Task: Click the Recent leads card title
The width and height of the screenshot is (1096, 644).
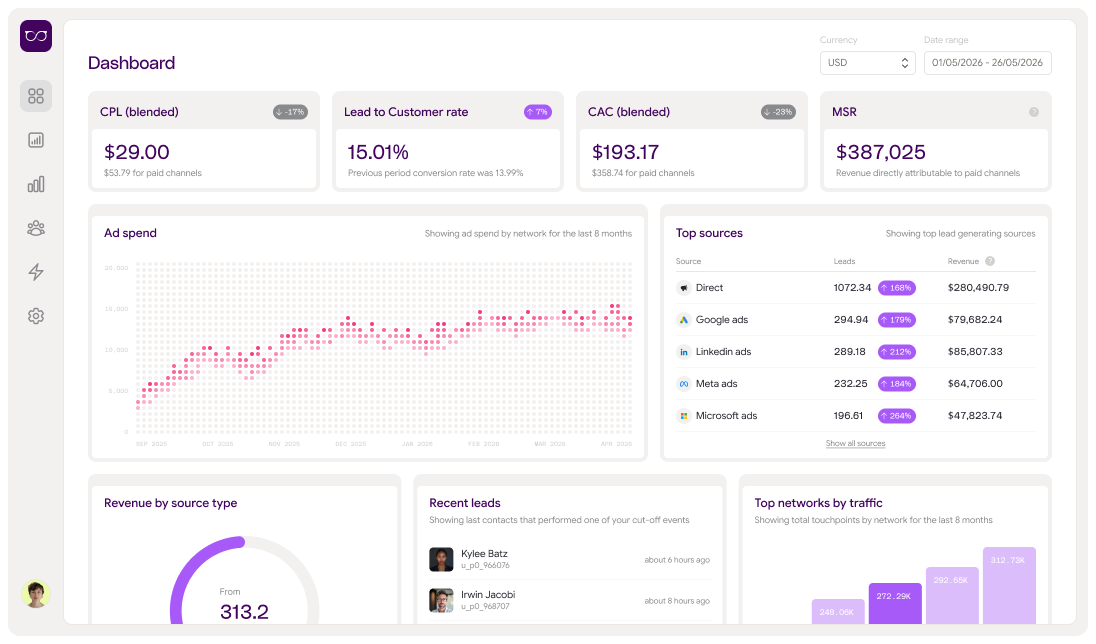Action: pos(465,503)
